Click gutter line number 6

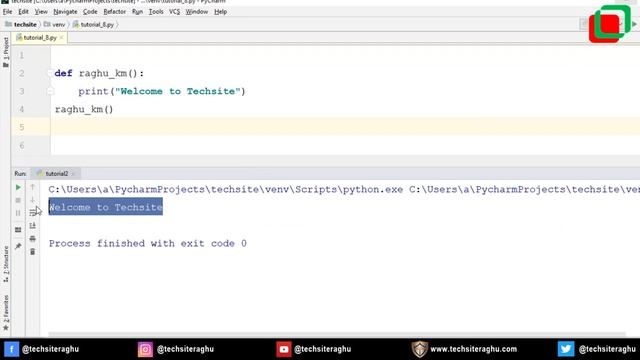tap(21, 145)
